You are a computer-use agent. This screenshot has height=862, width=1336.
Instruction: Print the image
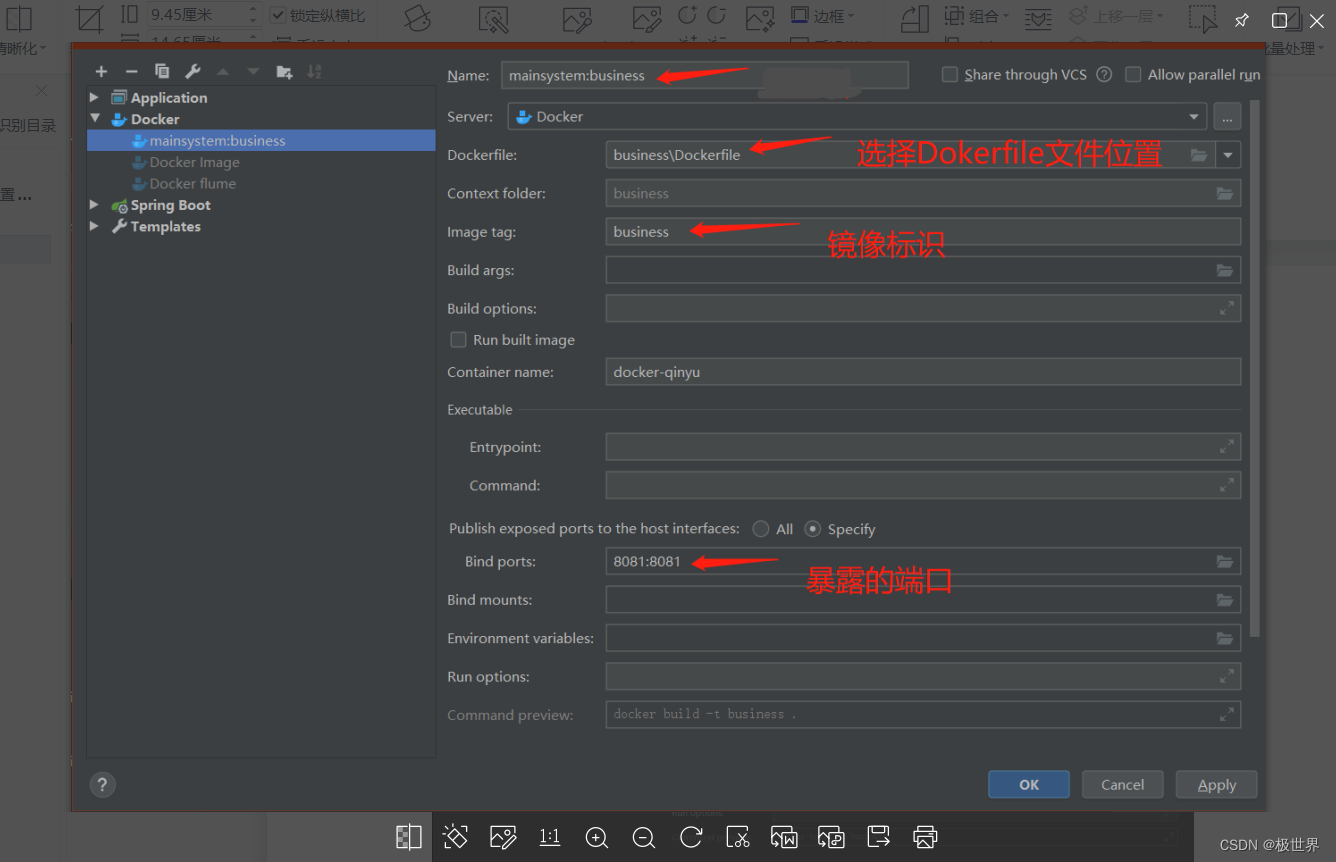pyautogui.click(x=925, y=837)
